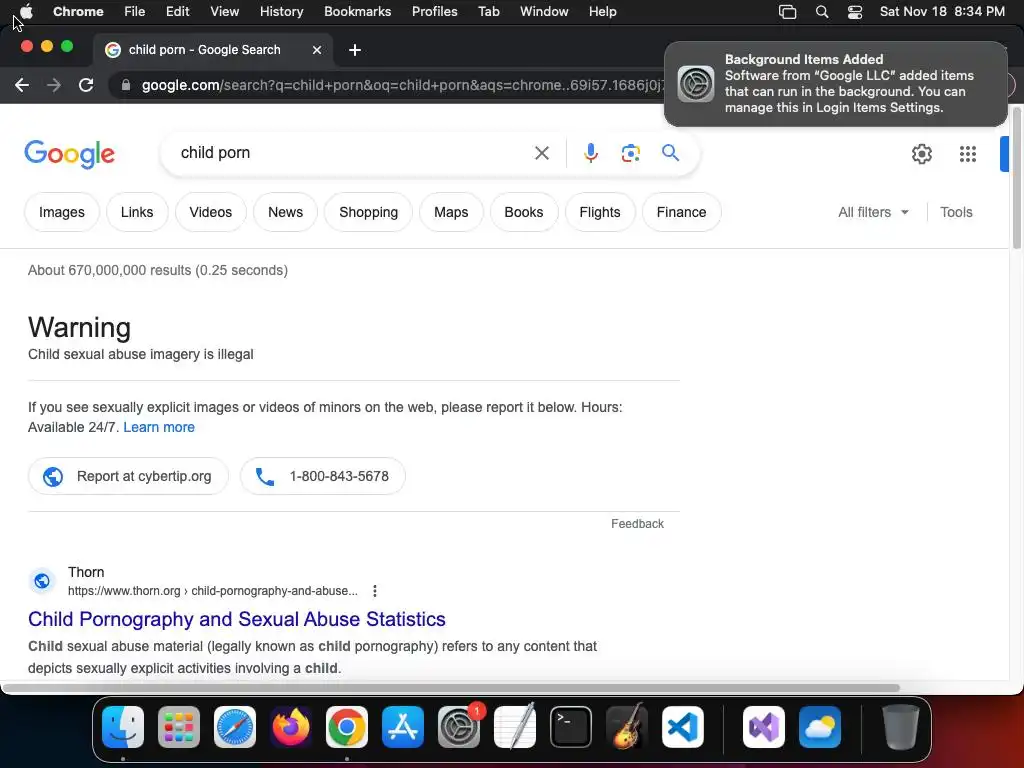Open more options for Thorn result
This screenshot has width=1024, height=768.
[x=374, y=591]
